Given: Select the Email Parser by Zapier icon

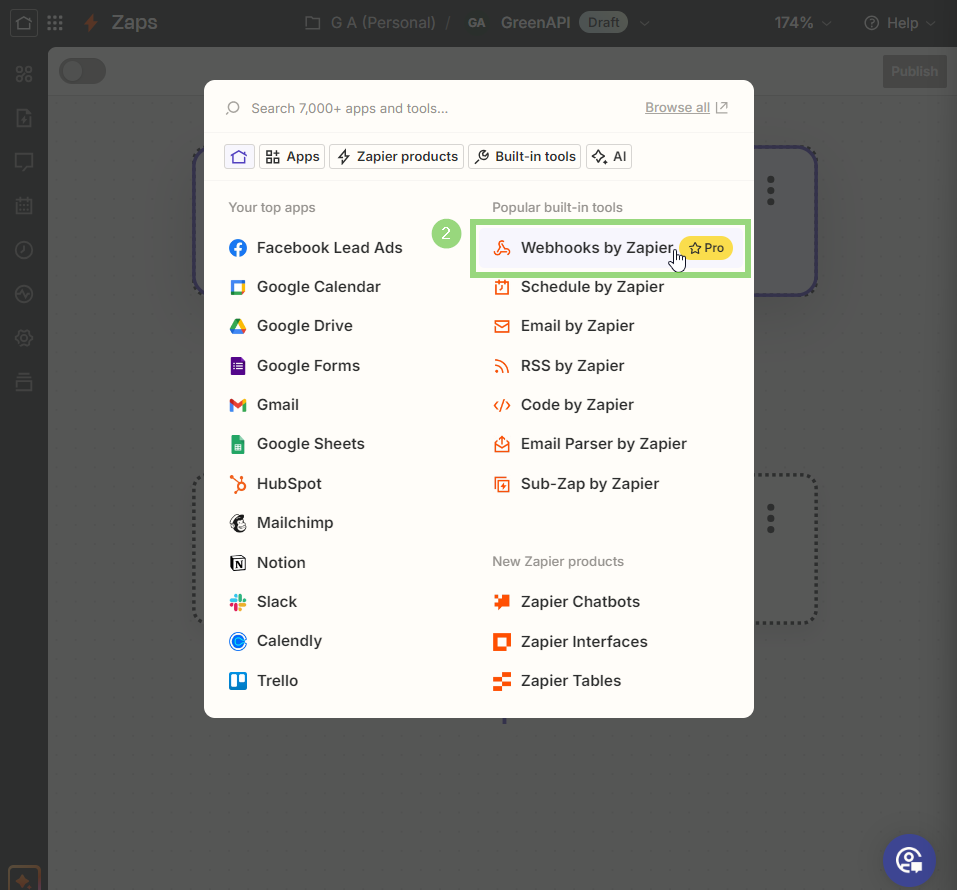Looking at the screenshot, I should coord(501,443).
